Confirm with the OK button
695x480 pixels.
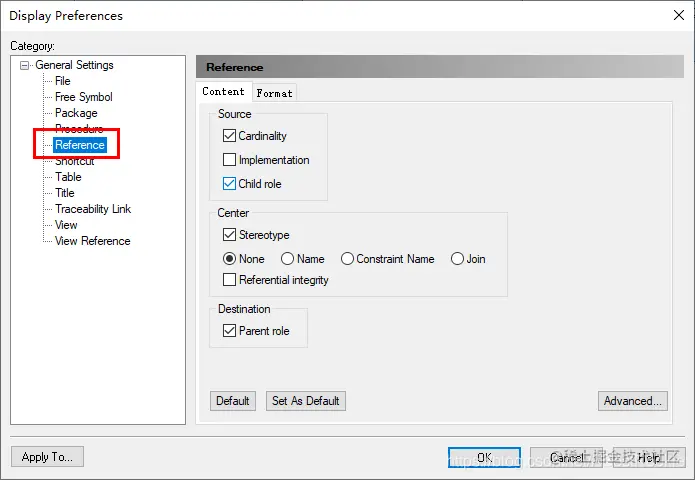484,457
